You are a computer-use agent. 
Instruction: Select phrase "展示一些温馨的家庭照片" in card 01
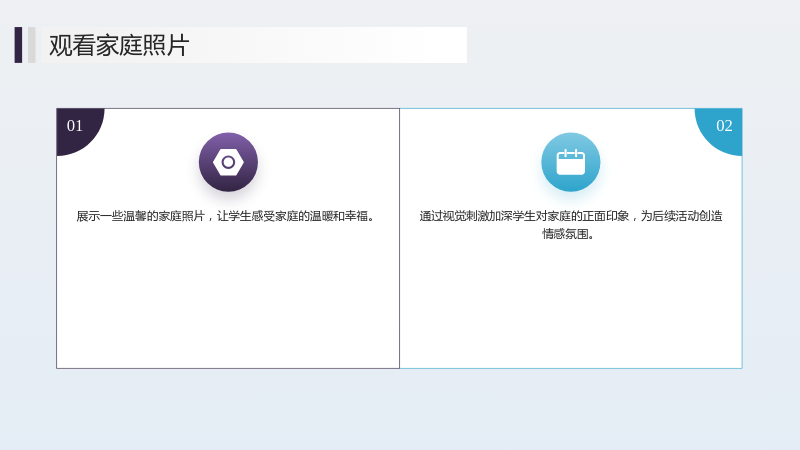pos(141,216)
